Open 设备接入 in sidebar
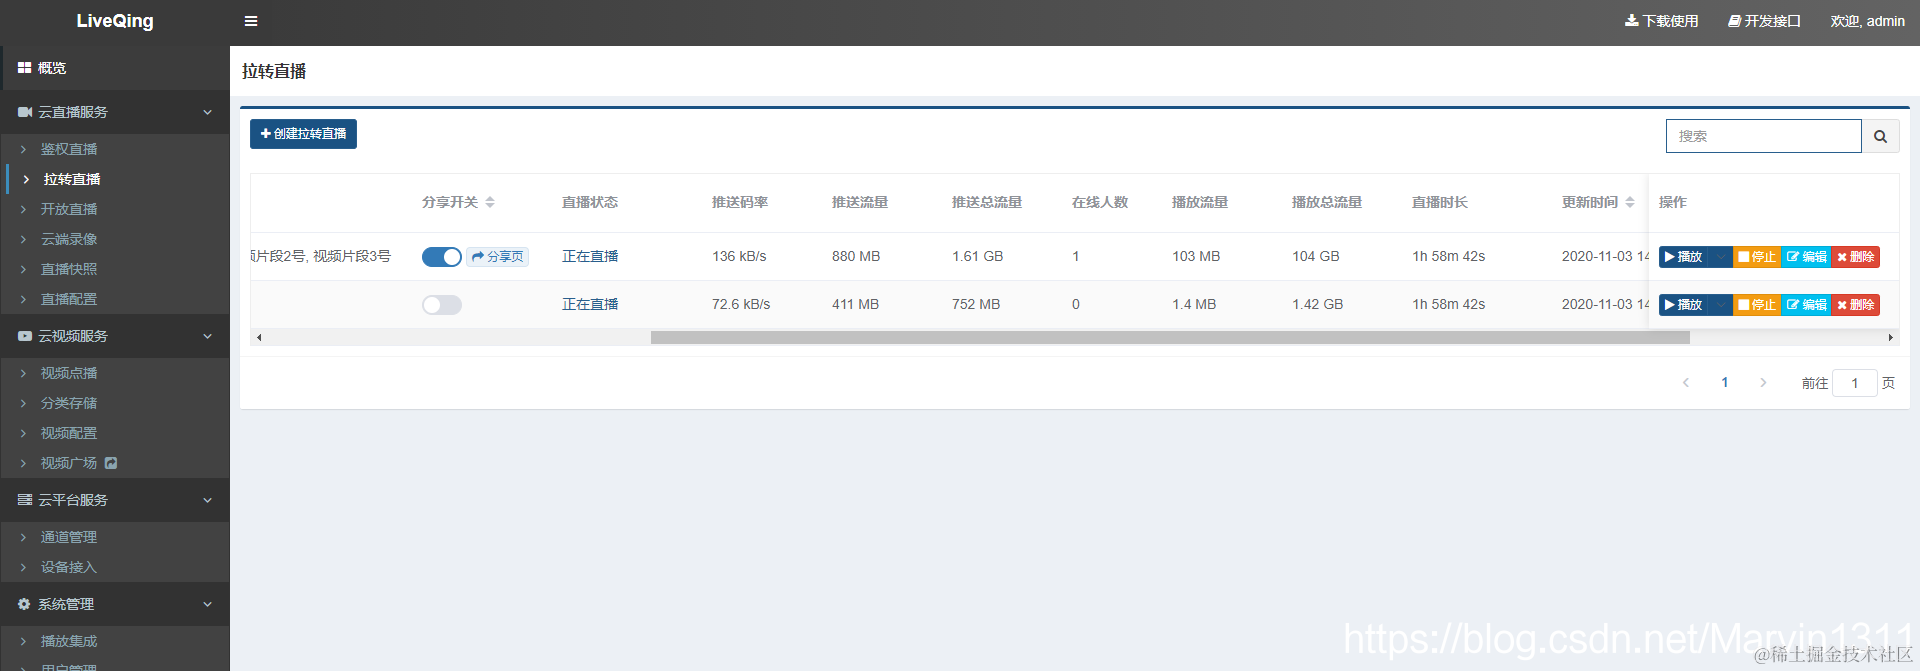1920x671 pixels. 69,567
